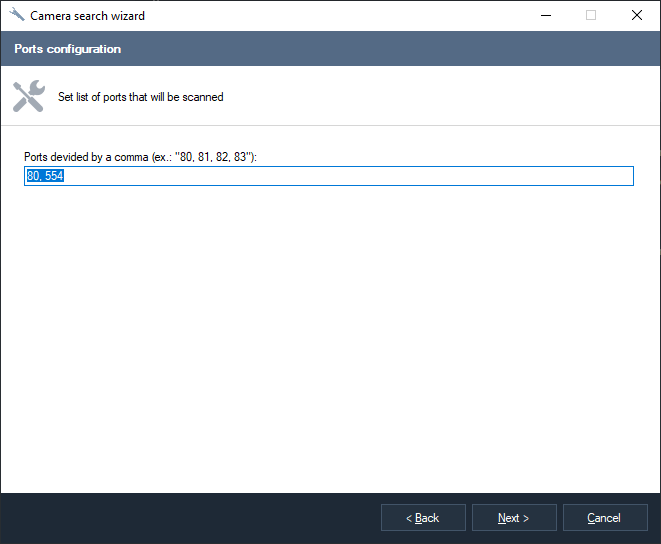This screenshot has height=544, width=661.
Task: Return to the previous step with Back
Action: 423,518
